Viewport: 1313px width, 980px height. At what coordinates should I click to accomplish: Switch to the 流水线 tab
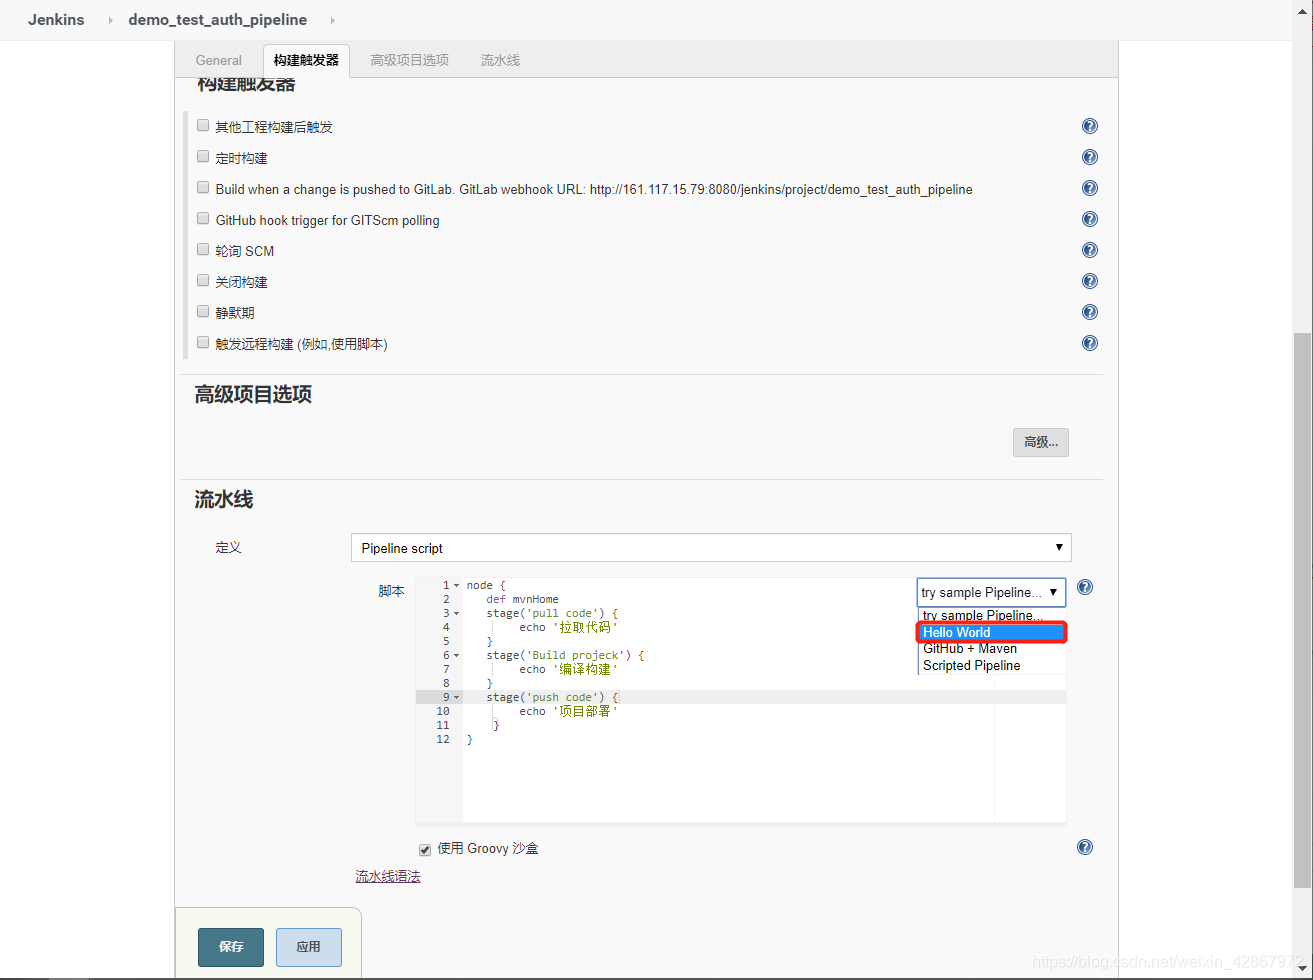pos(500,60)
